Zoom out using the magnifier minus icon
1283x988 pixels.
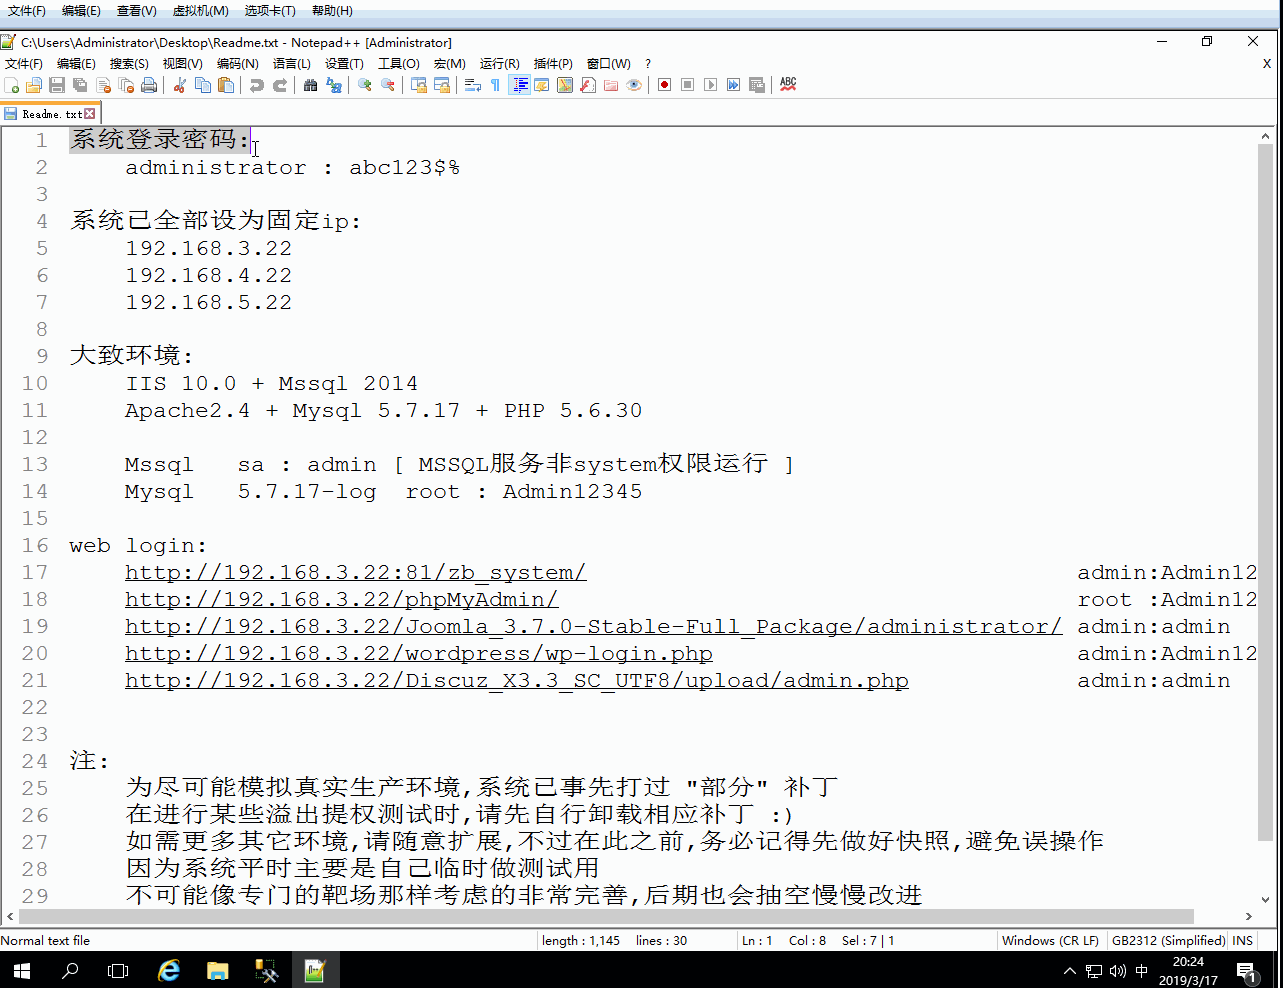click(387, 85)
